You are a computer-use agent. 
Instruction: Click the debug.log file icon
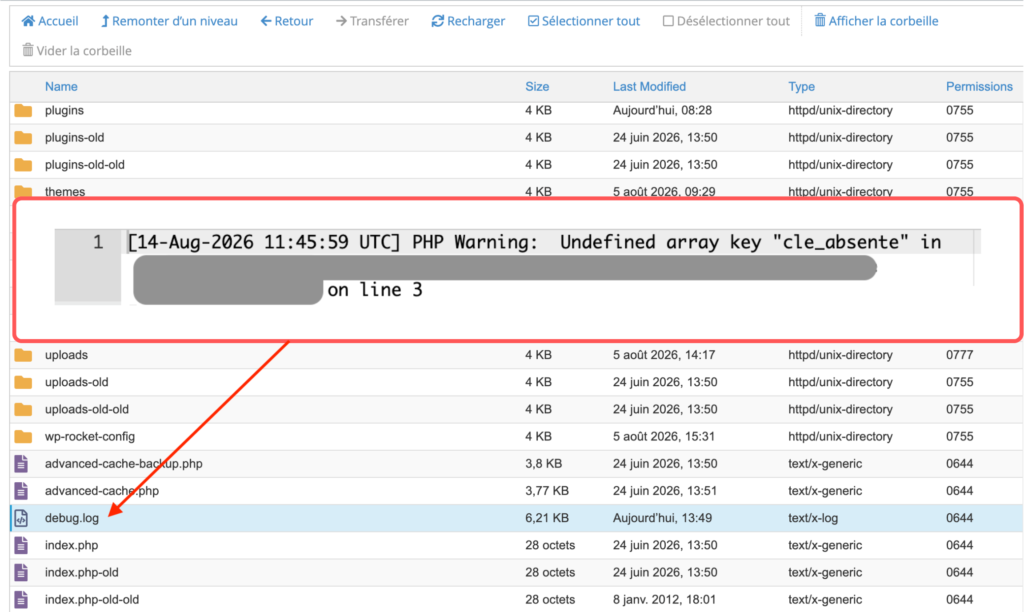(21, 518)
